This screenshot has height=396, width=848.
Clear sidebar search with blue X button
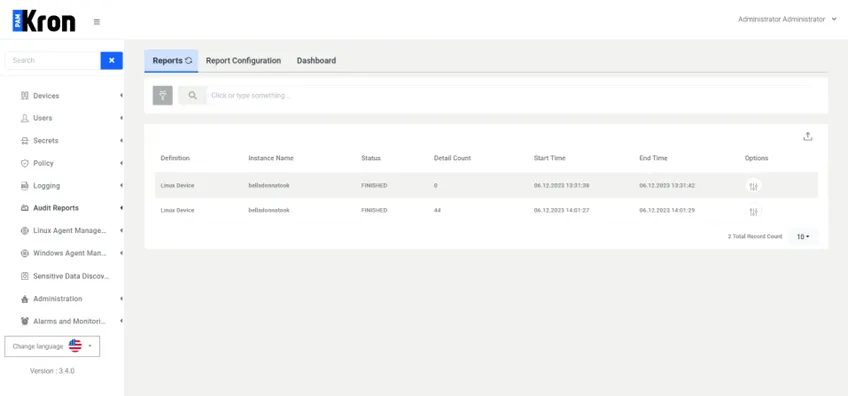coord(111,61)
